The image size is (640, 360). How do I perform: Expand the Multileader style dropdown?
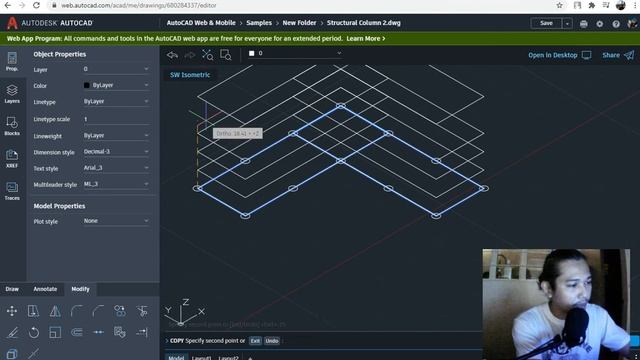116,184
